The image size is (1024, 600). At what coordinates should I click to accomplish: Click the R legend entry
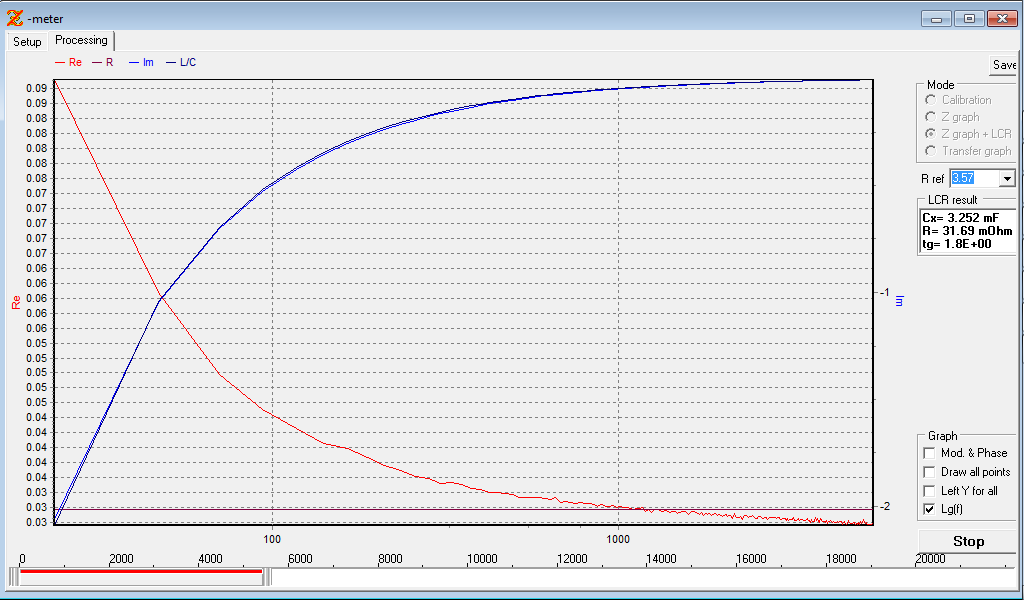click(103, 63)
